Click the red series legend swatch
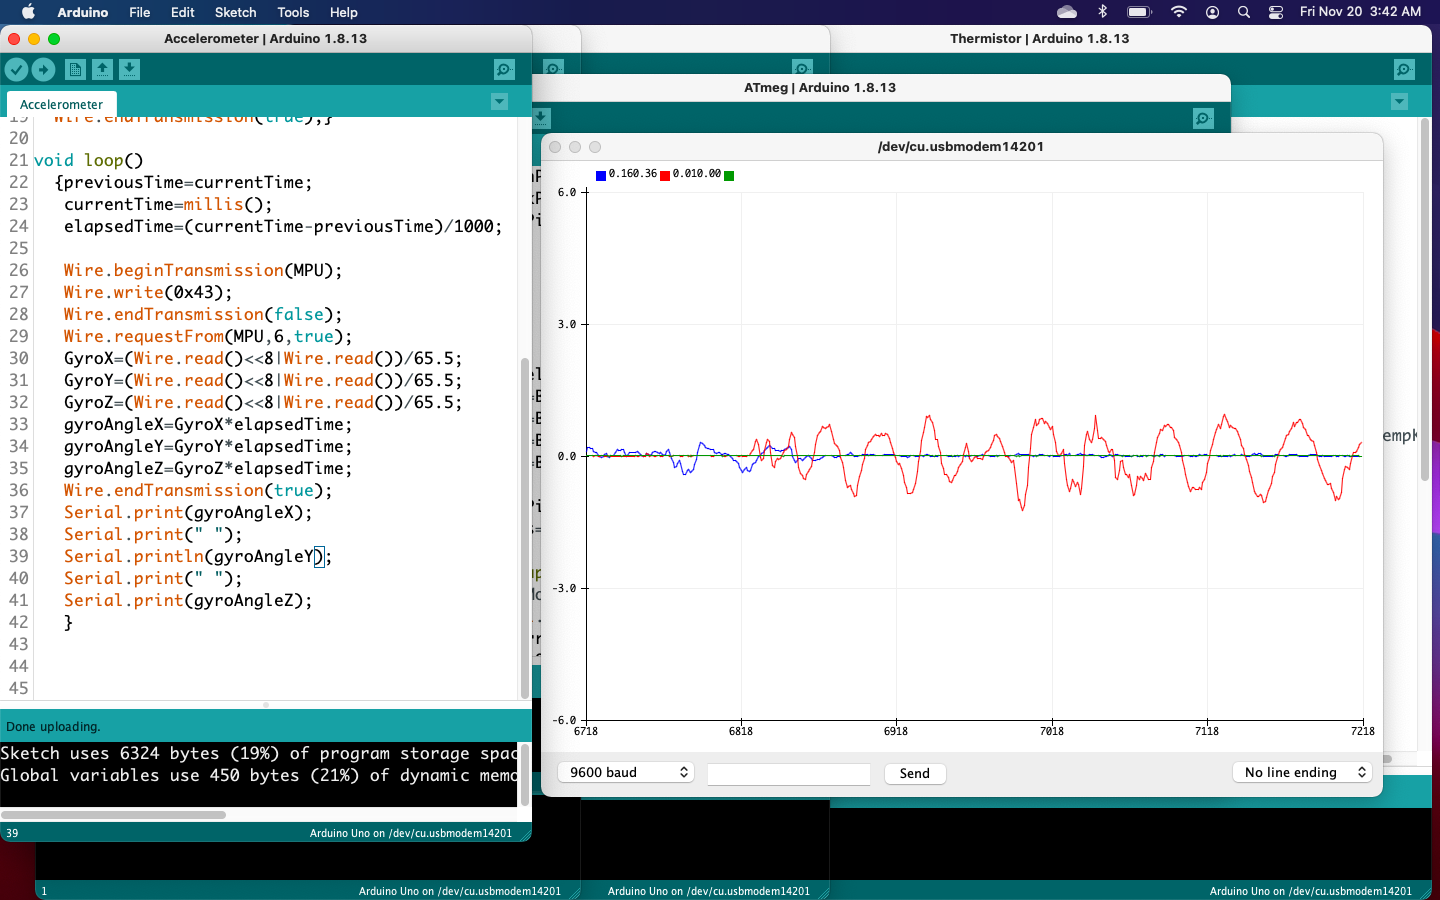 665,175
